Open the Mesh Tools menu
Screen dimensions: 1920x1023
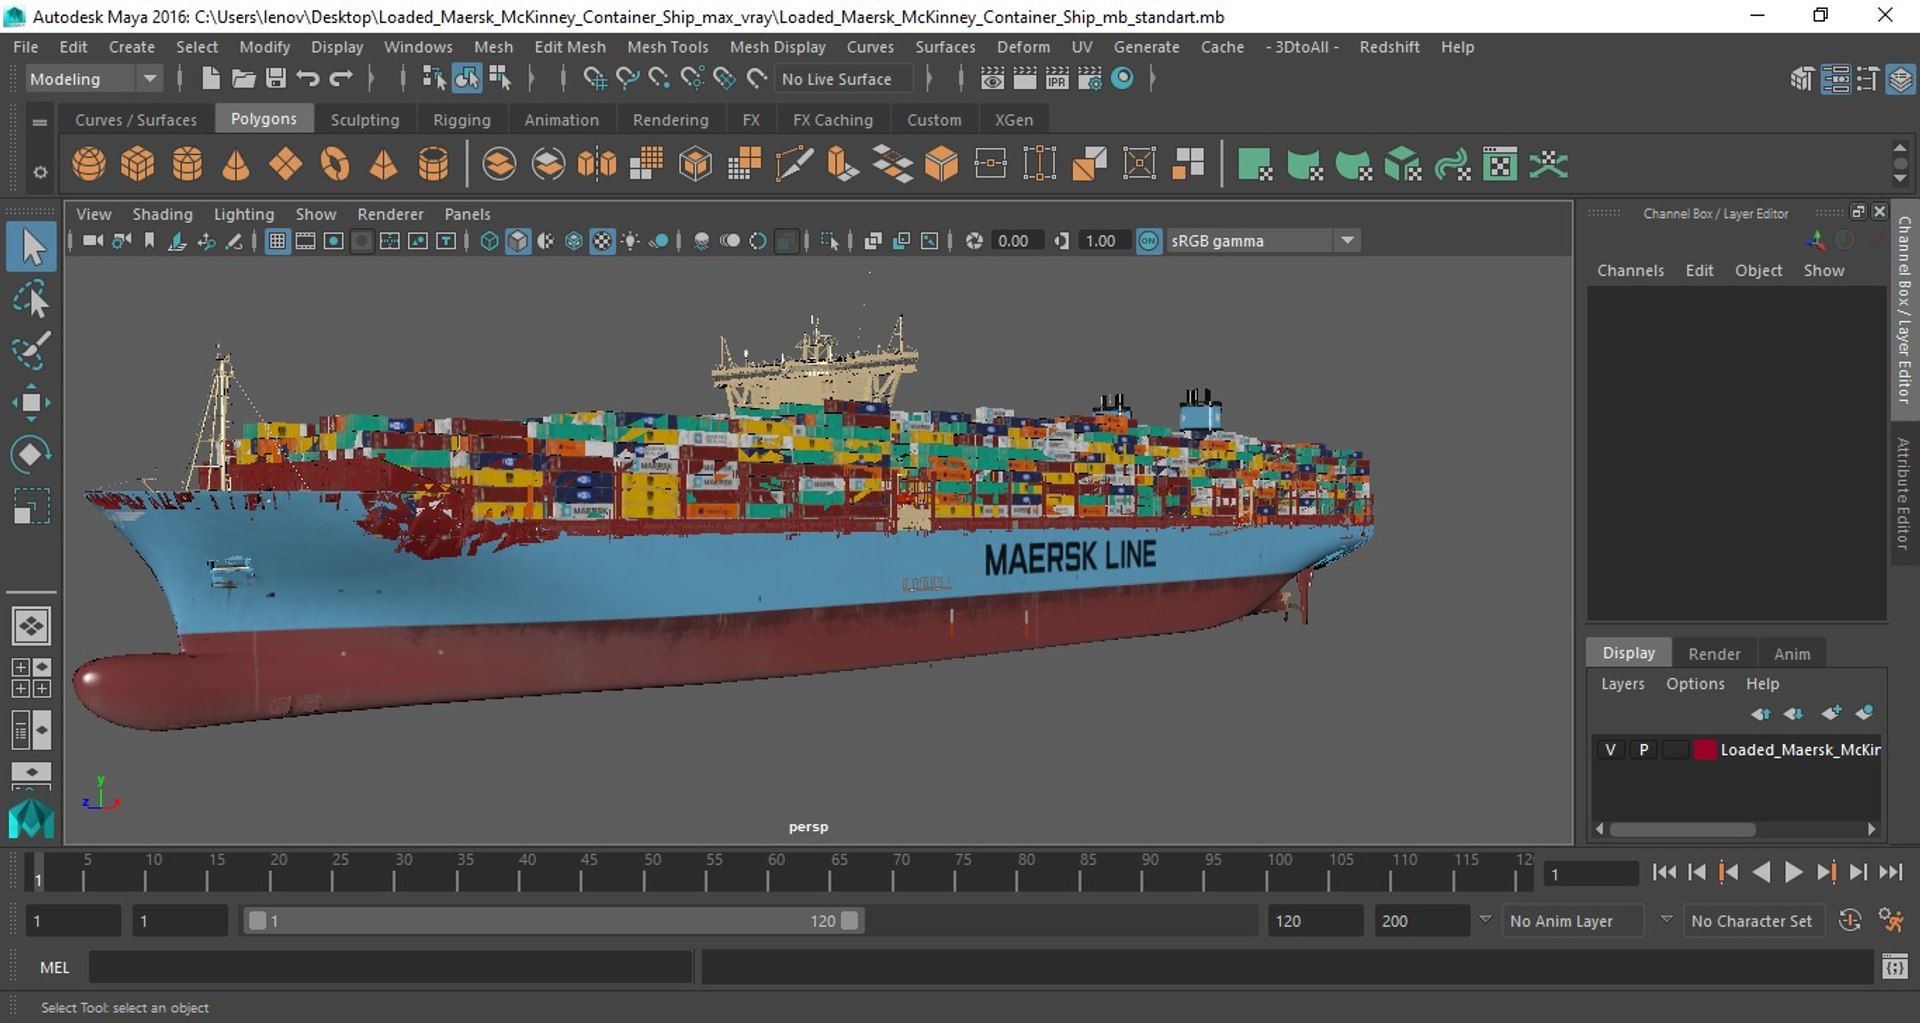[x=667, y=47]
